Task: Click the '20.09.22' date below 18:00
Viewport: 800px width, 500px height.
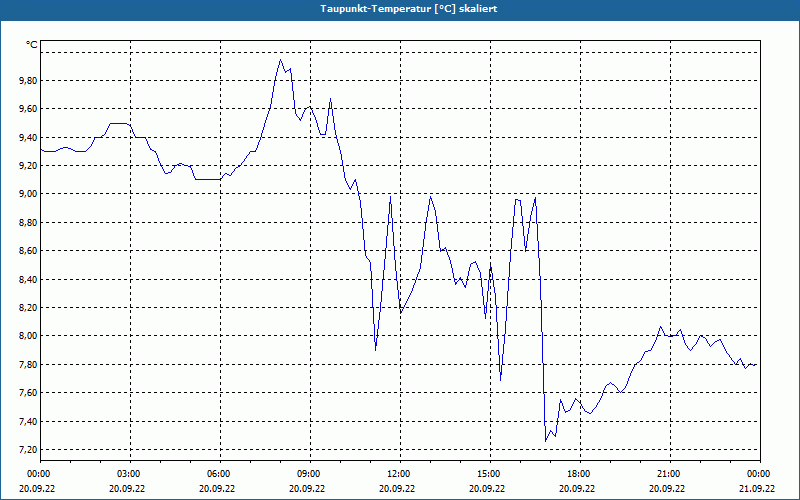Action: 577,488
